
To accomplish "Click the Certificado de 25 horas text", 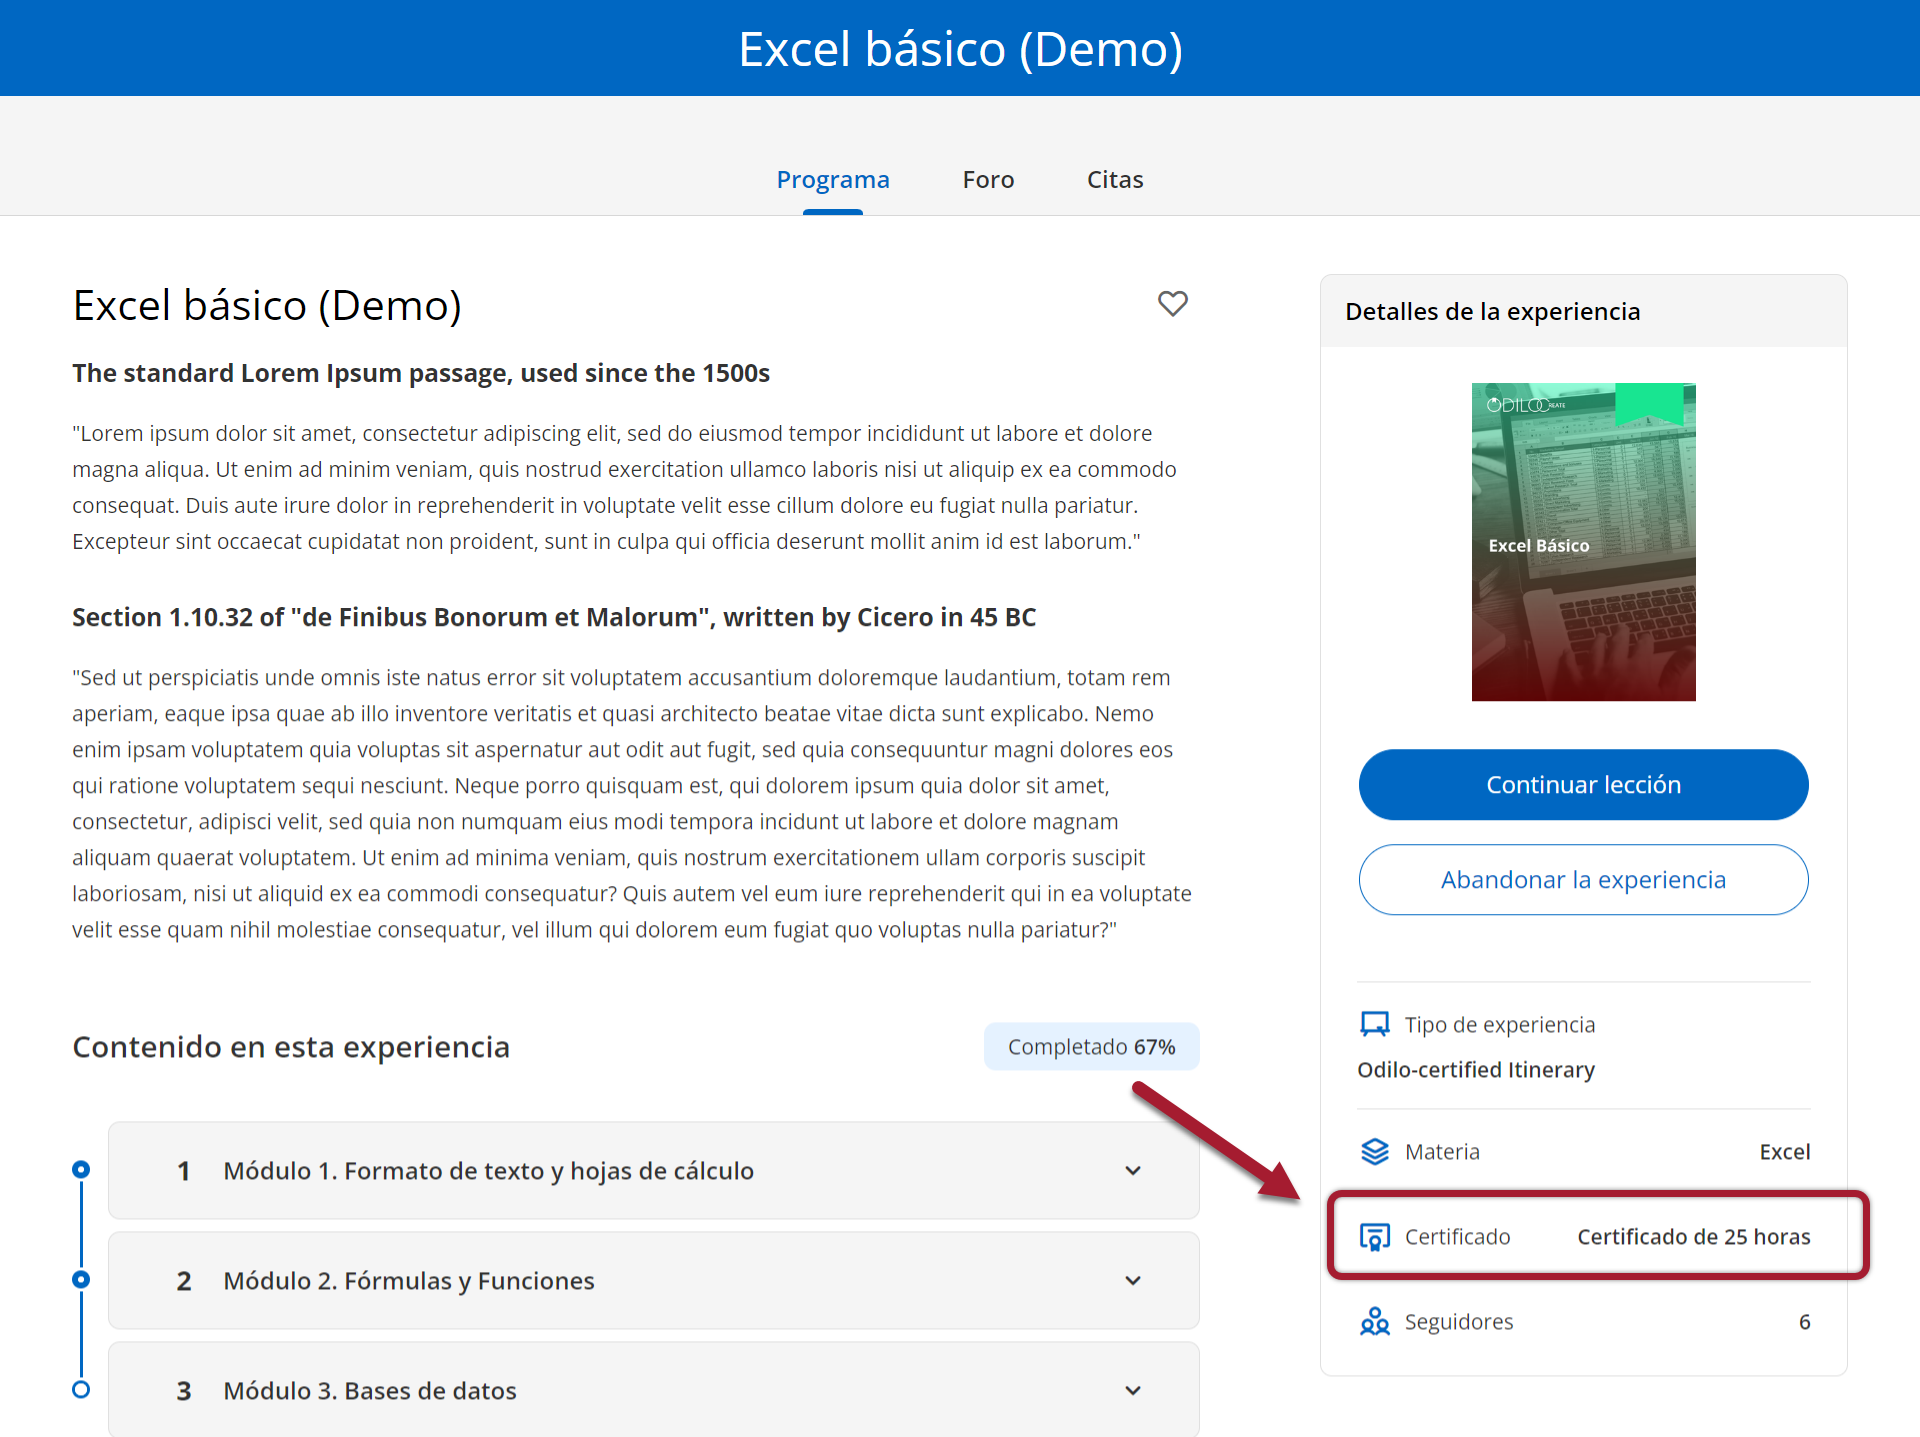I will [x=1693, y=1237].
